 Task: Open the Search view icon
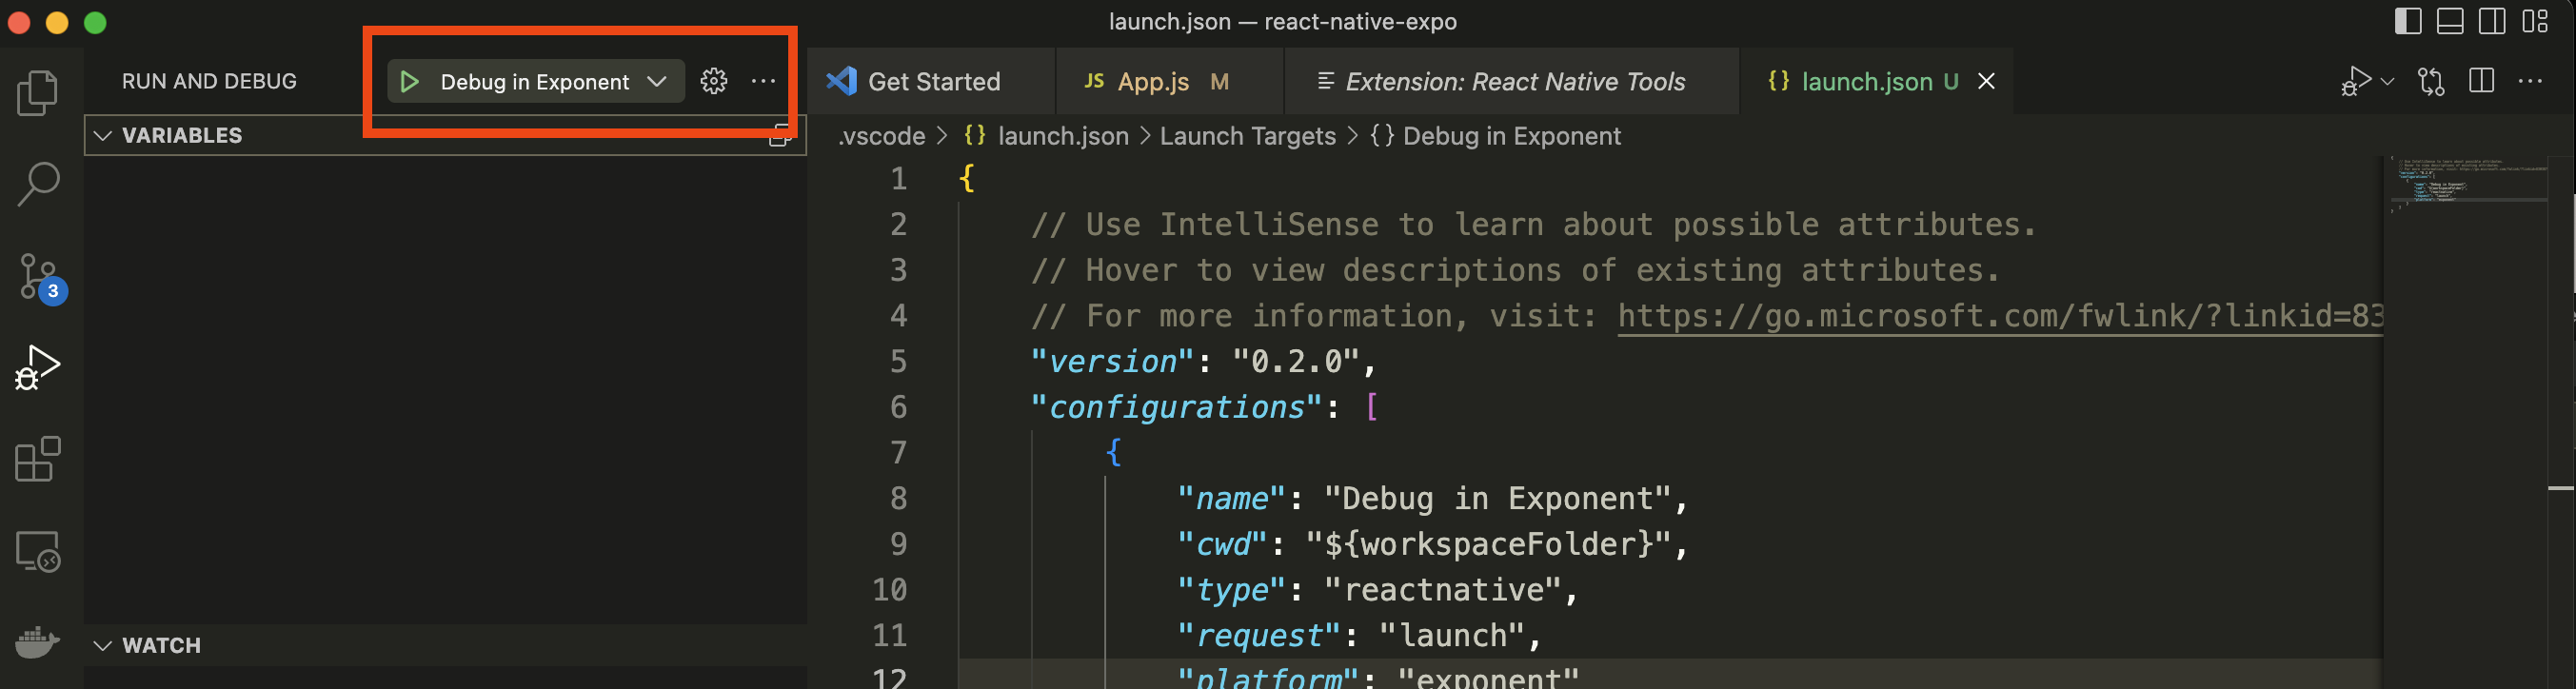click(38, 184)
